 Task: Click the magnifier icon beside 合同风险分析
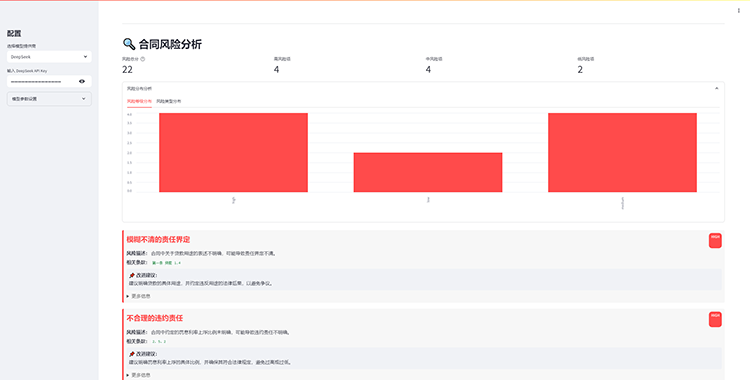point(129,44)
